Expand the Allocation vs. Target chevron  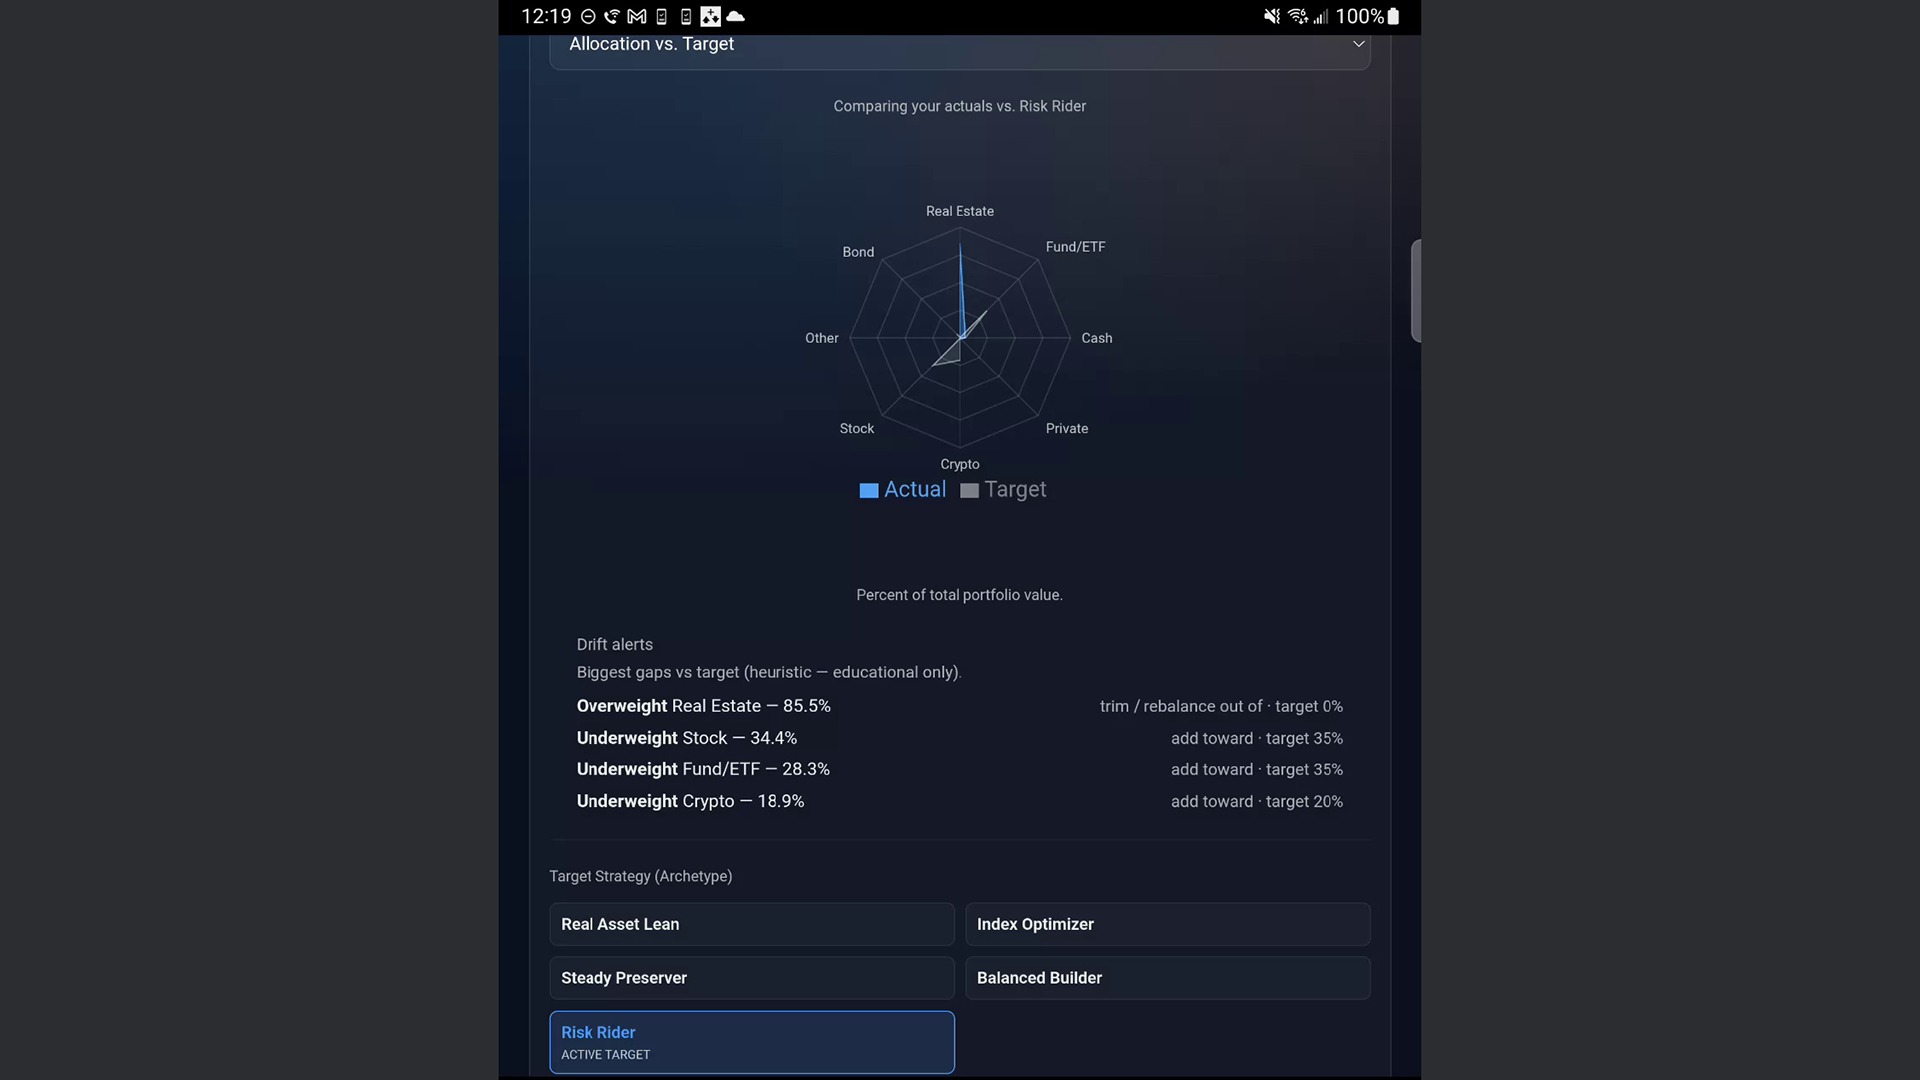click(x=1358, y=44)
